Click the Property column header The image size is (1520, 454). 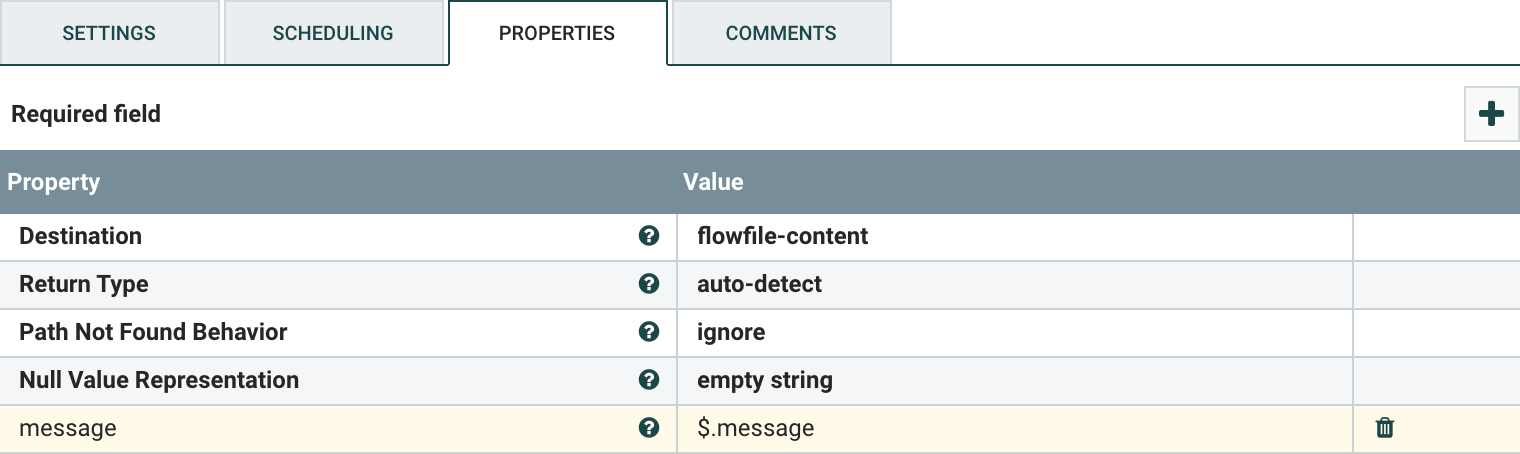54,182
